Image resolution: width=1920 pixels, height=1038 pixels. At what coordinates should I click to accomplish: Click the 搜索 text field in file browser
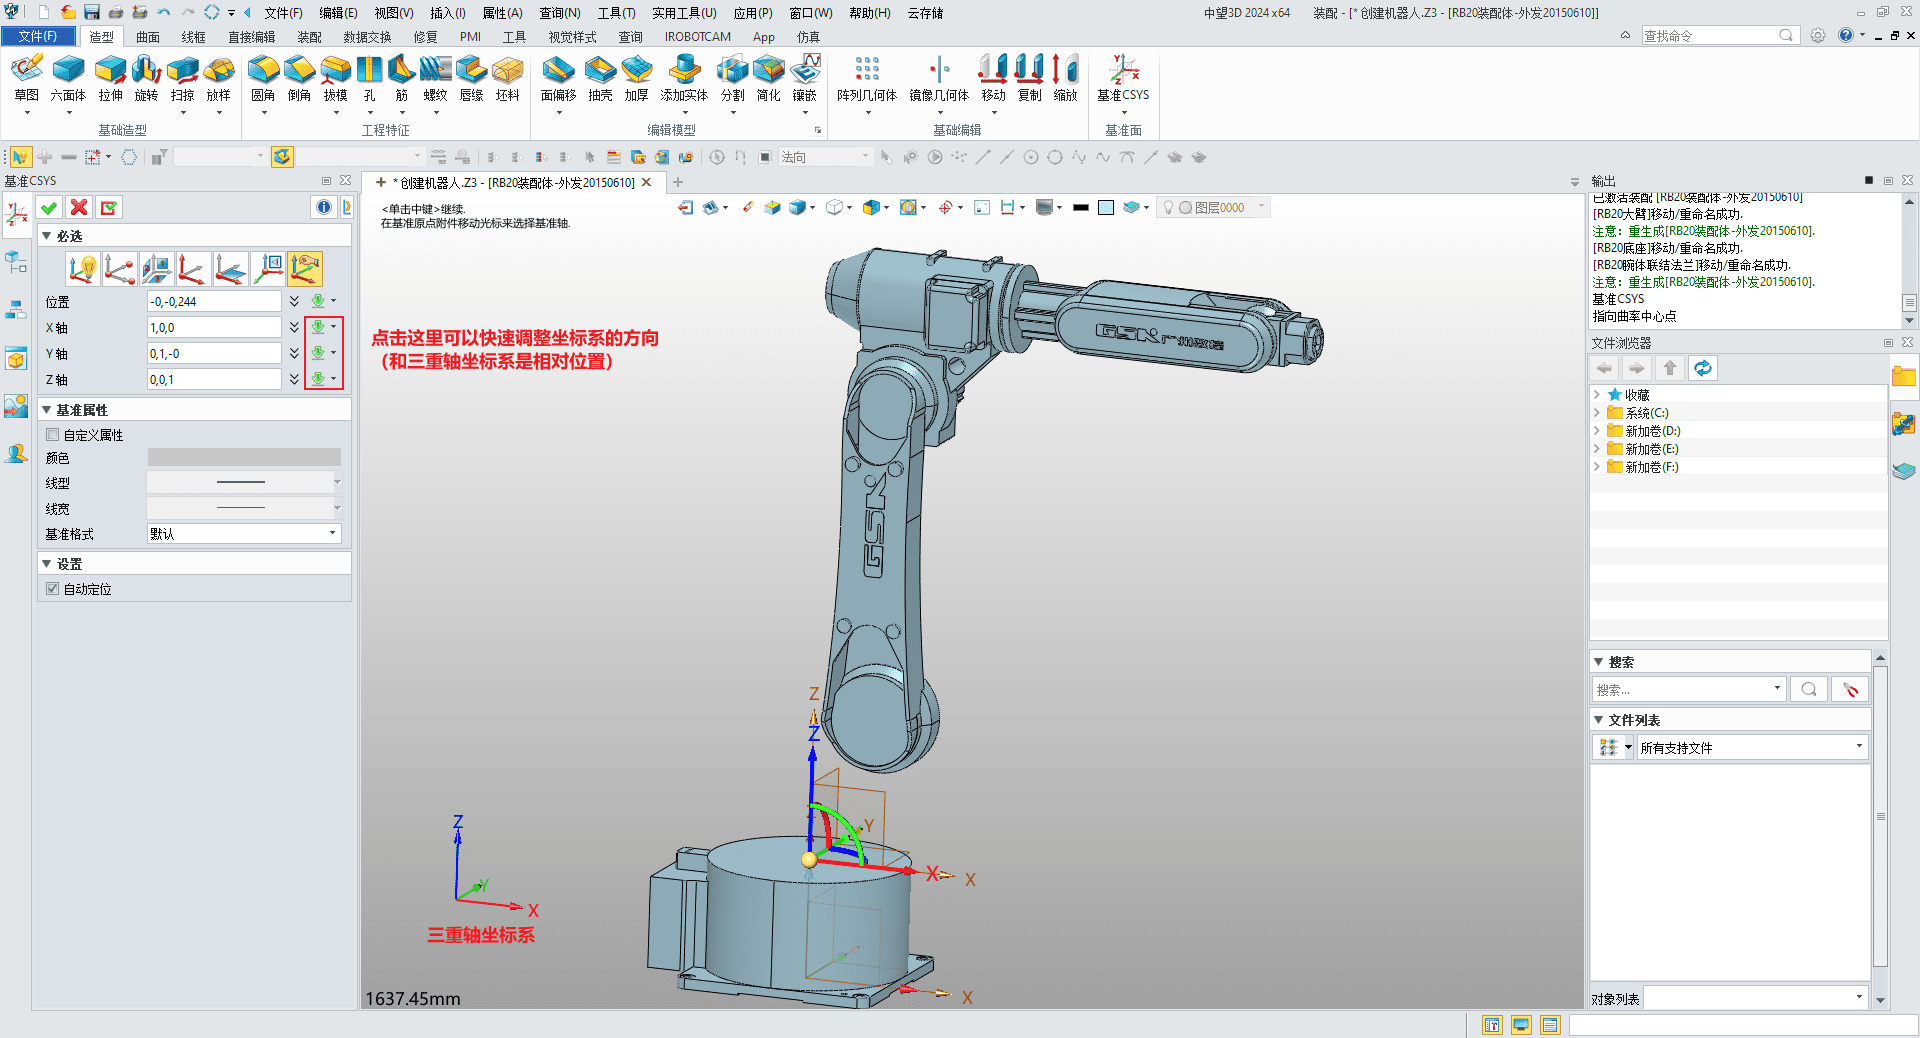coord(1688,689)
